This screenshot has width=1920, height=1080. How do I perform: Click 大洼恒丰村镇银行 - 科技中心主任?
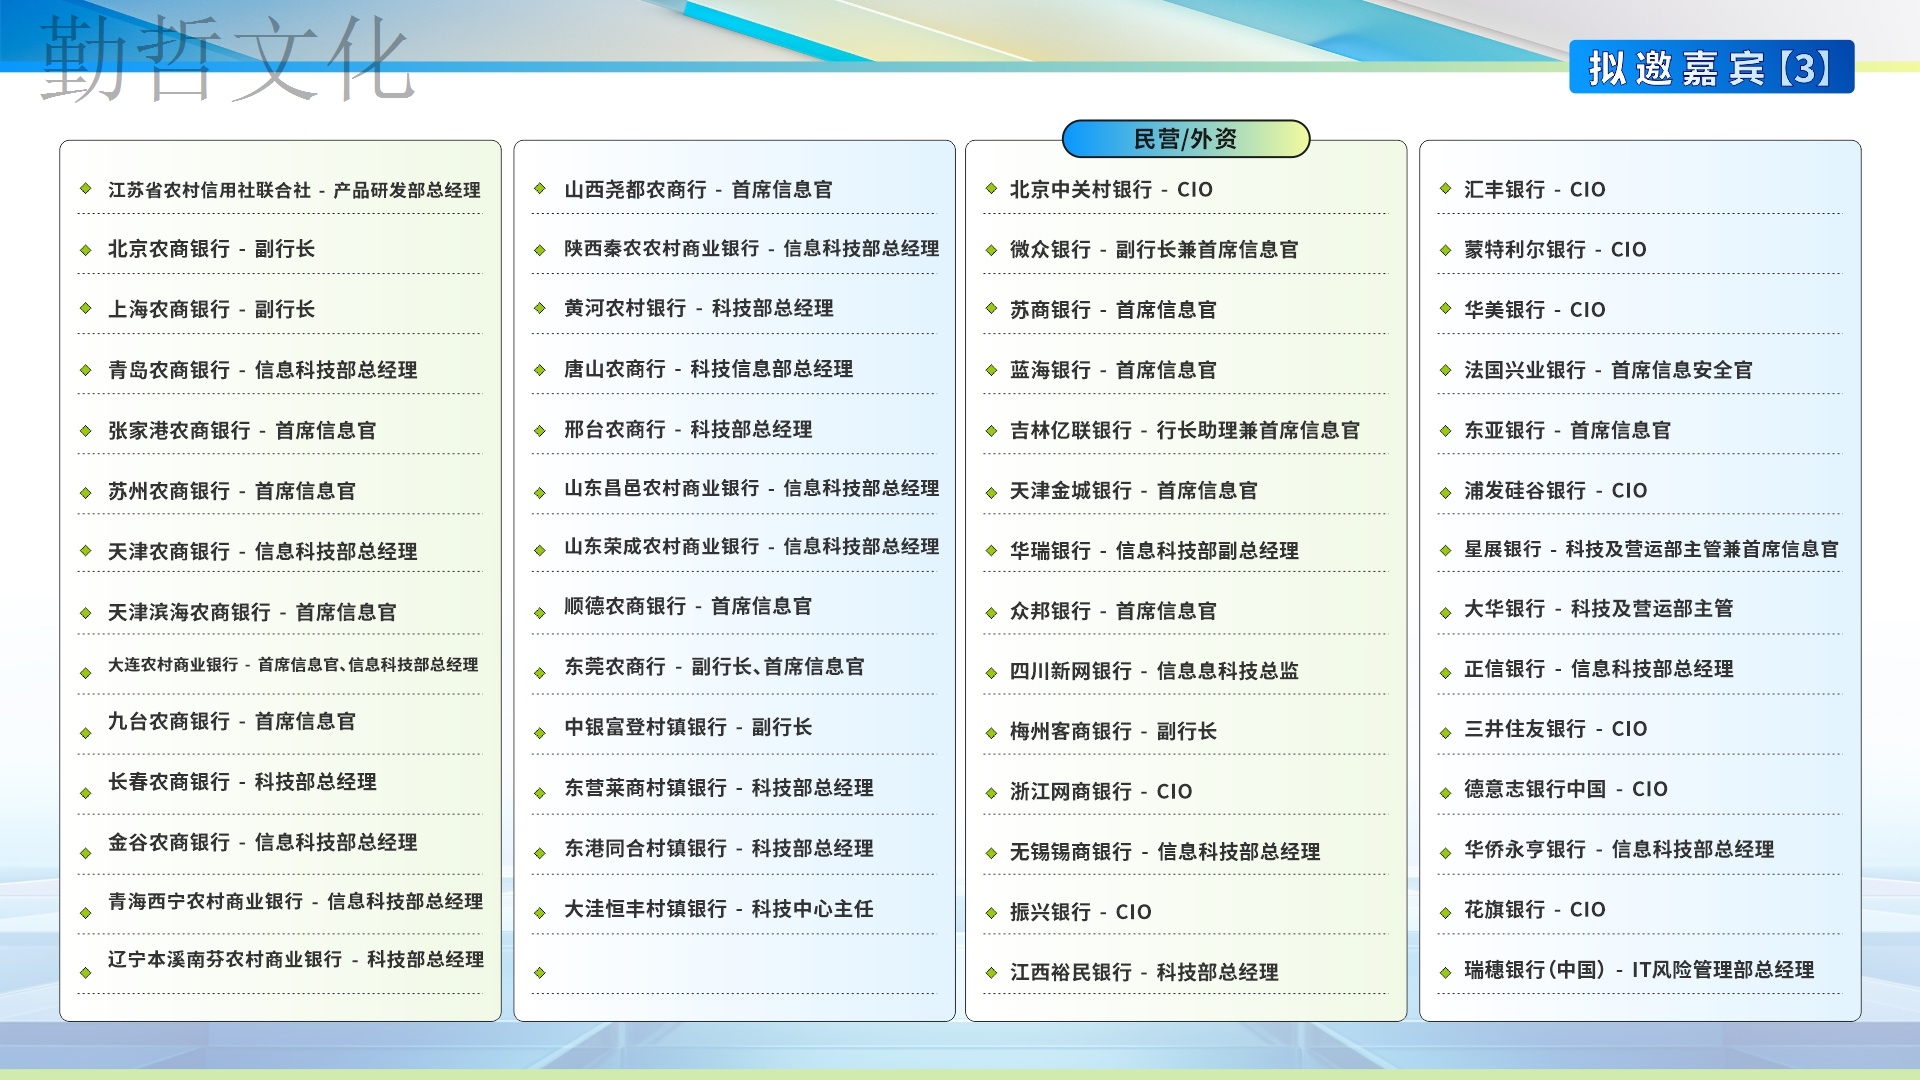[719, 909]
